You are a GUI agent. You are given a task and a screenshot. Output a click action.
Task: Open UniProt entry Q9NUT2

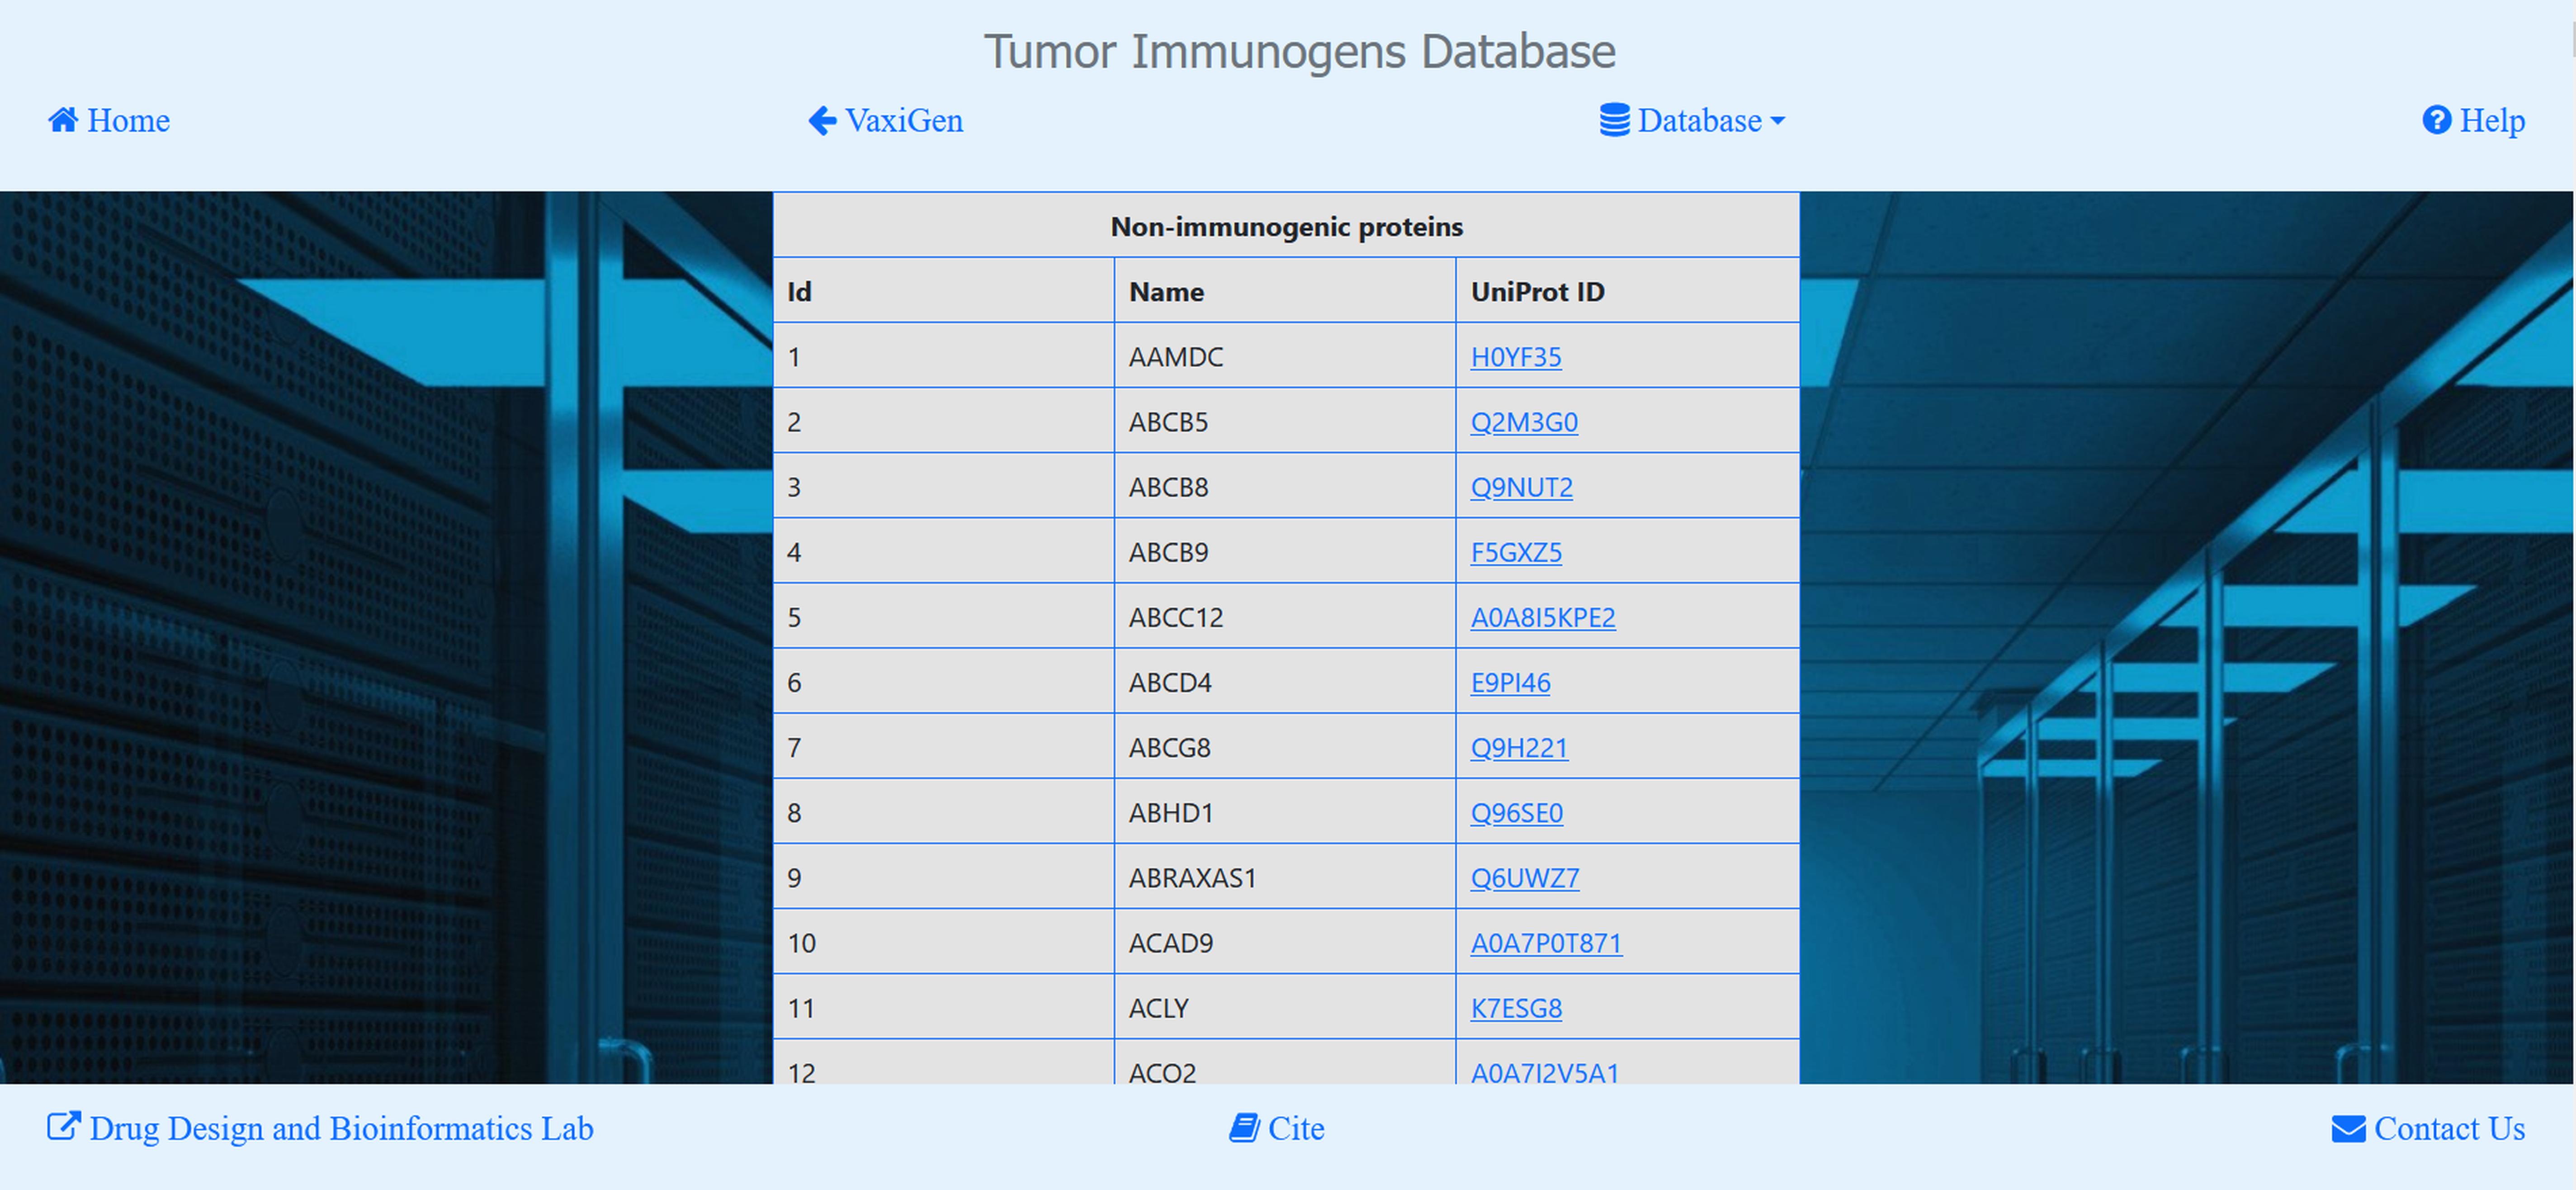pos(1521,487)
